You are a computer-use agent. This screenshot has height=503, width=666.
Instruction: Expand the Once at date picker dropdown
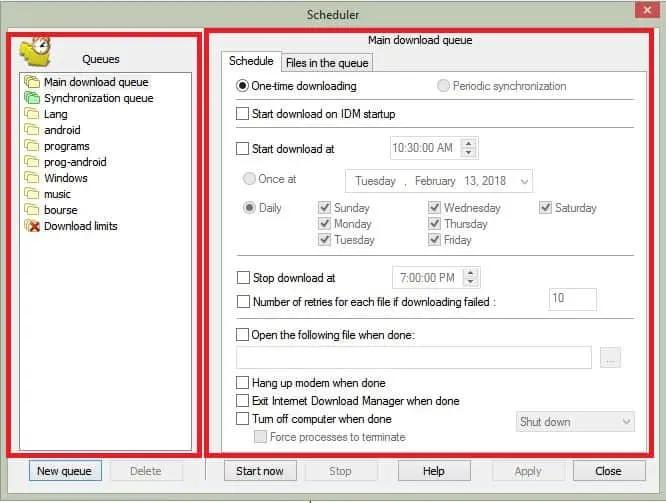pos(522,181)
